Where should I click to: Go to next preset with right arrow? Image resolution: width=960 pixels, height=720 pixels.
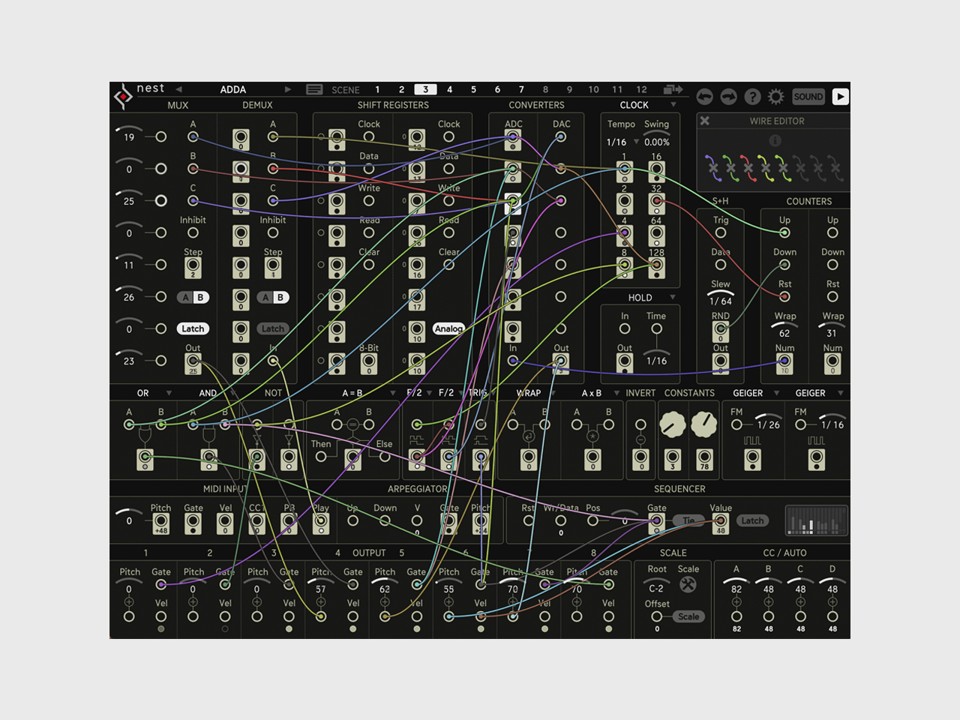point(288,89)
